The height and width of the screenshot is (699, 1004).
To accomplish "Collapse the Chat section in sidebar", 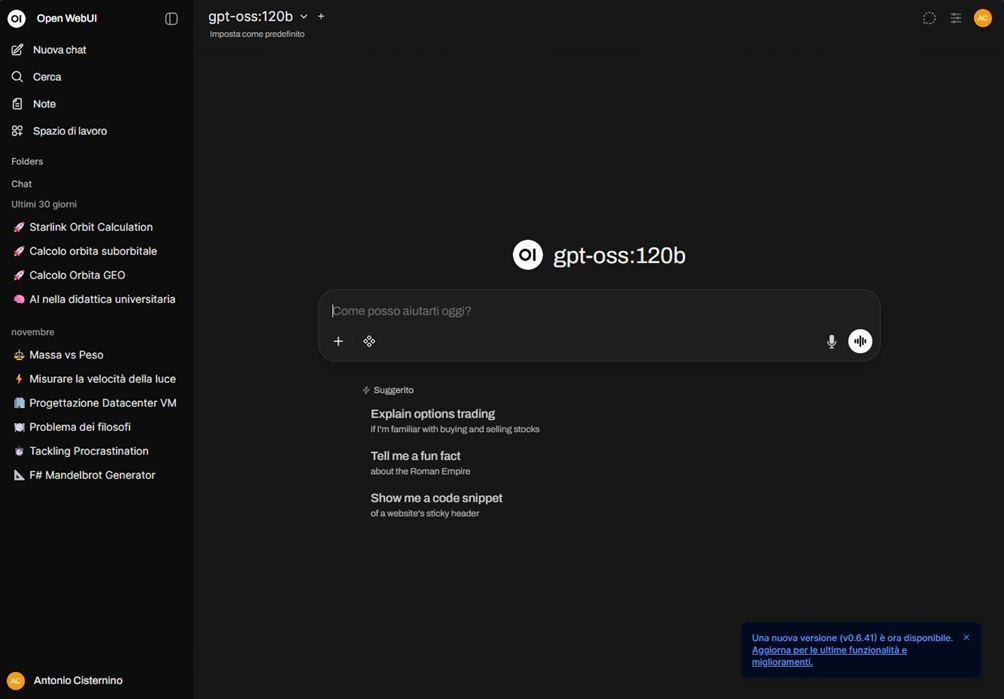I will point(21,184).
